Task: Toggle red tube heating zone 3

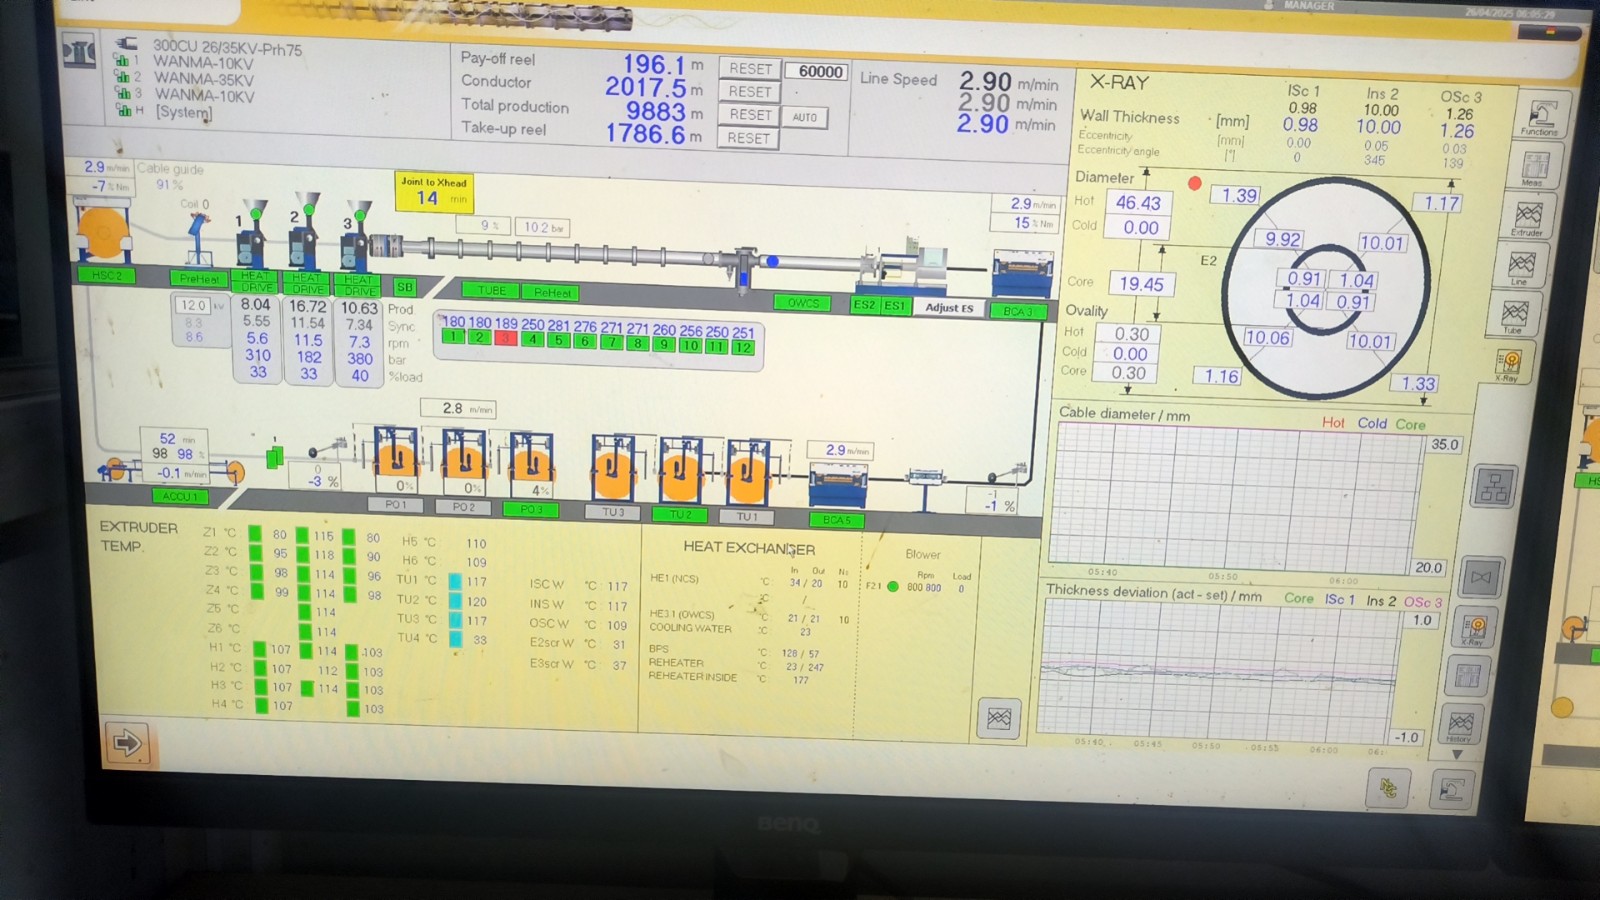Action: 506,339
